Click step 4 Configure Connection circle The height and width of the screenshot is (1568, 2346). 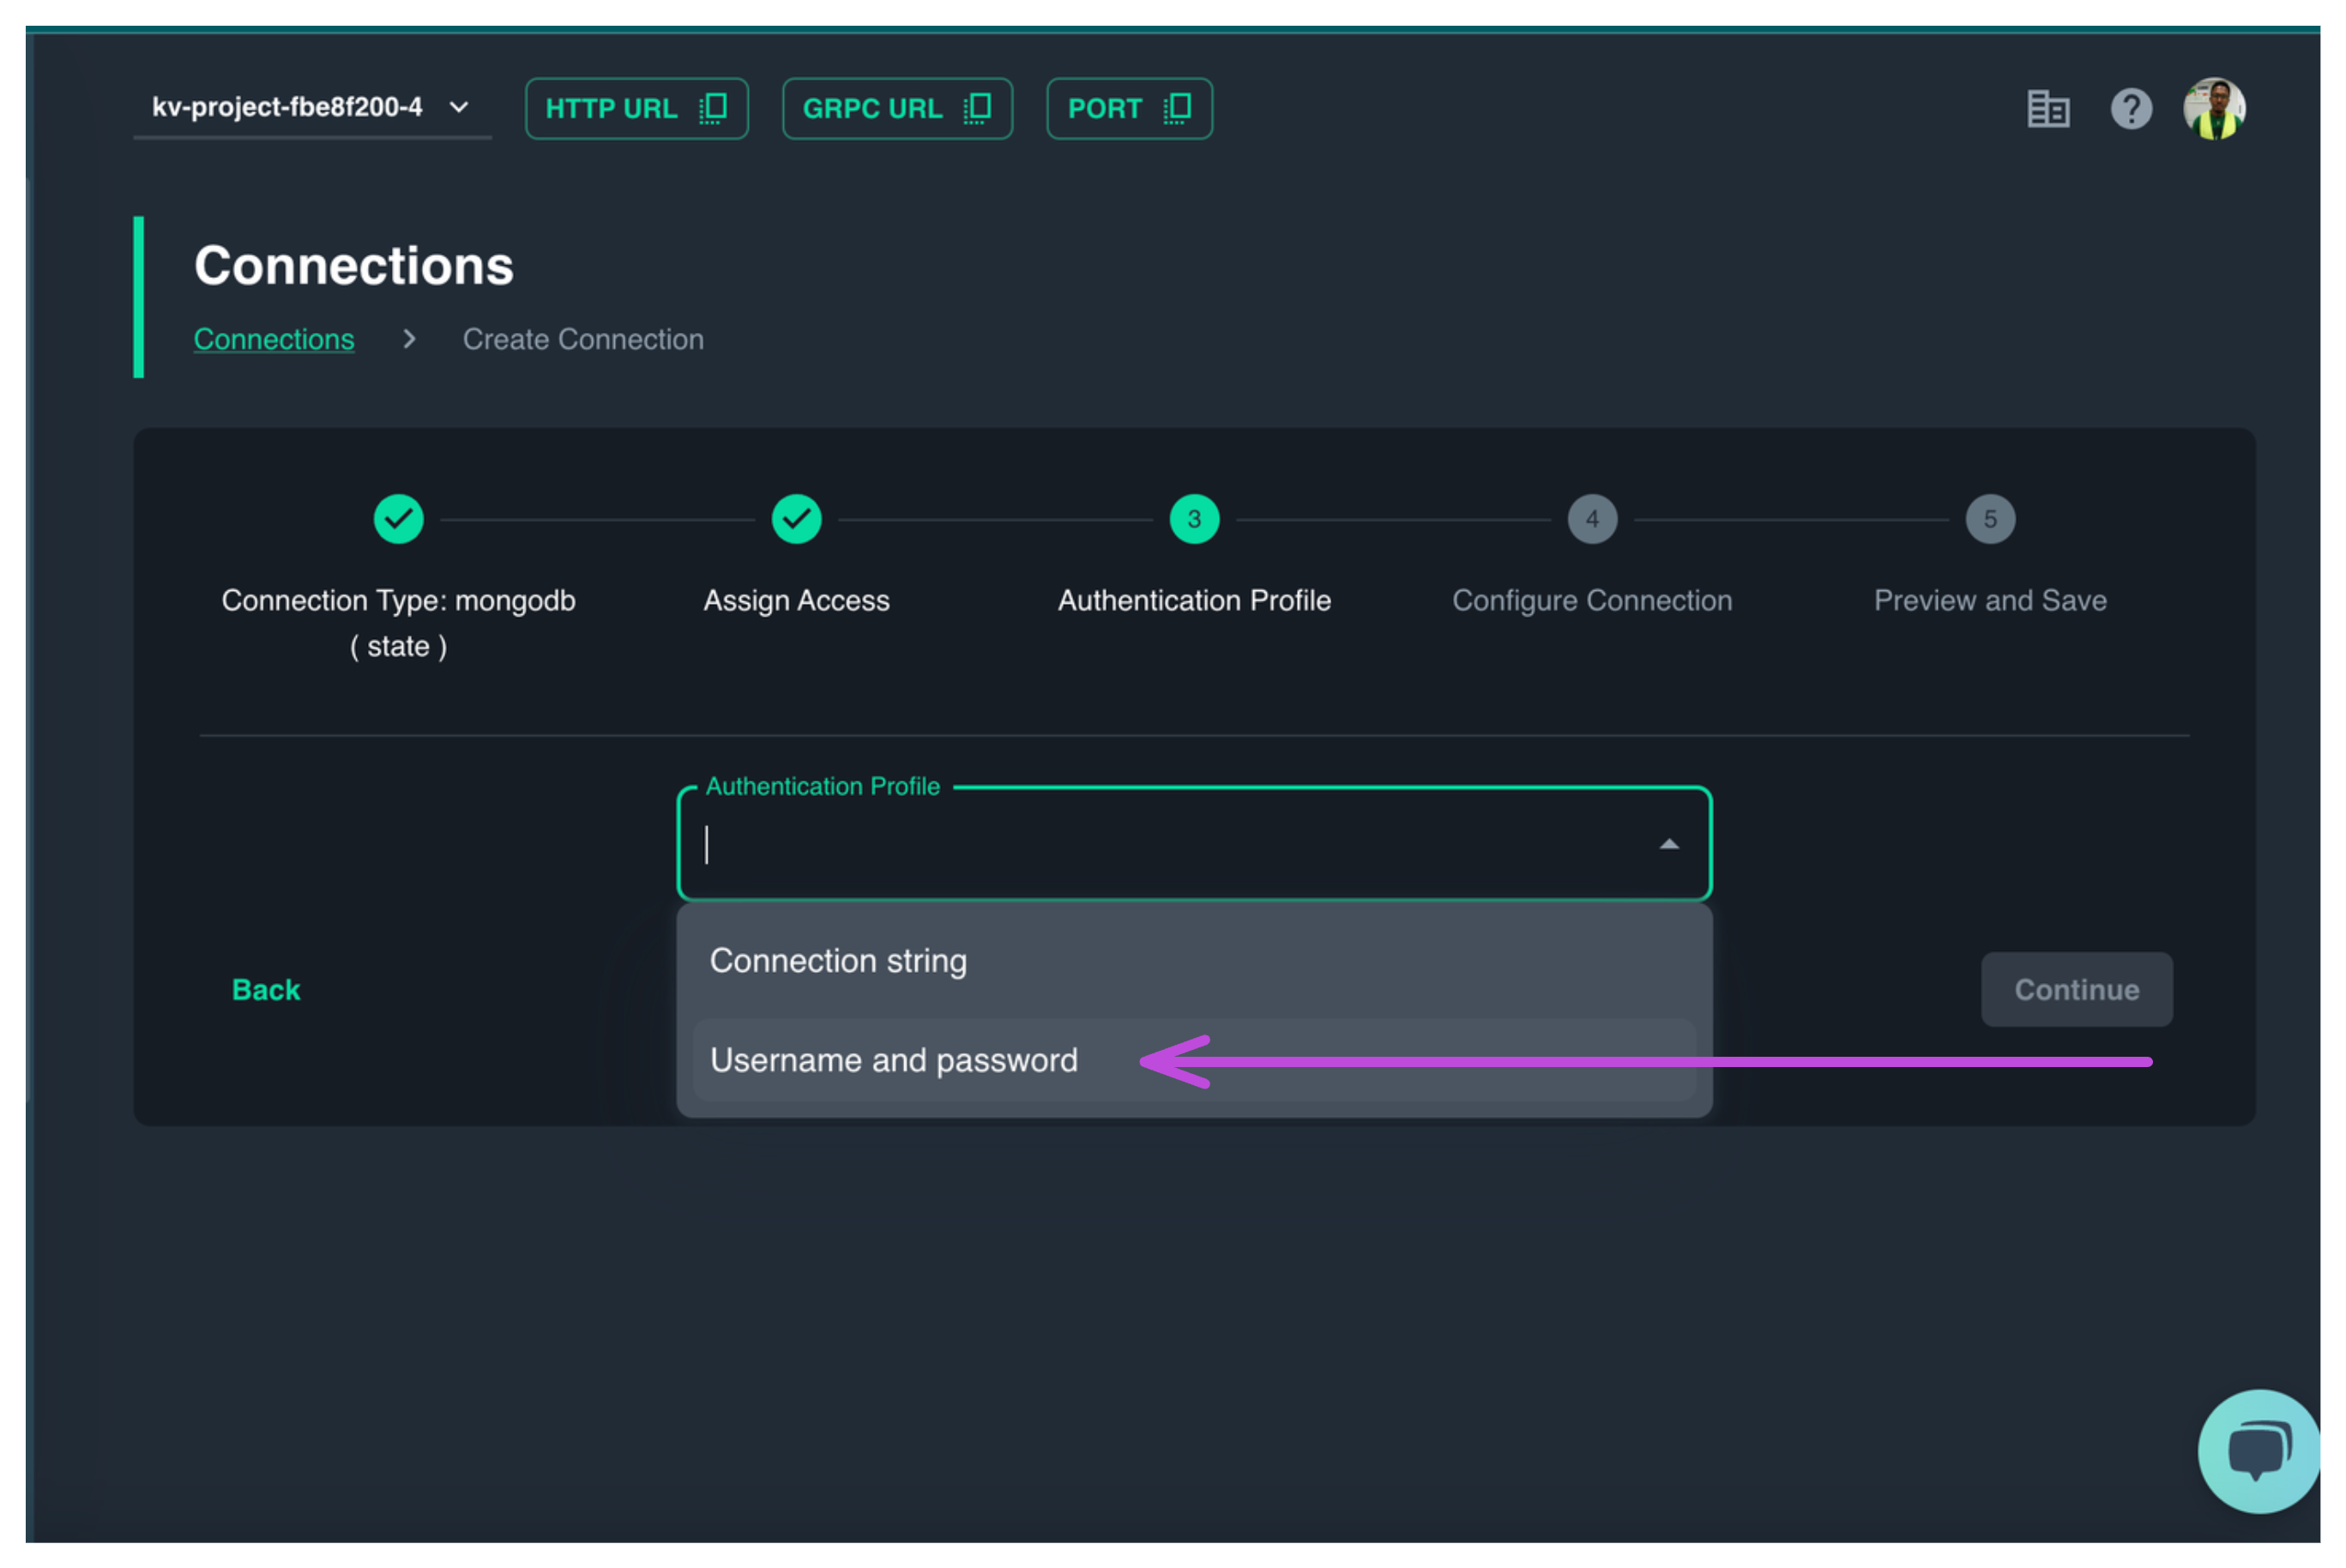pos(1592,519)
